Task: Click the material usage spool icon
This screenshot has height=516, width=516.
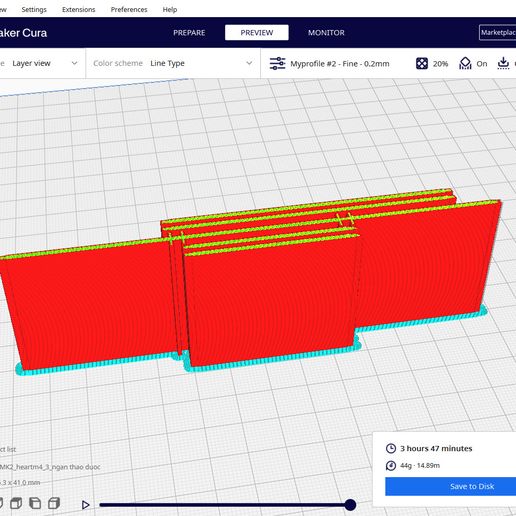Action: [391, 465]
